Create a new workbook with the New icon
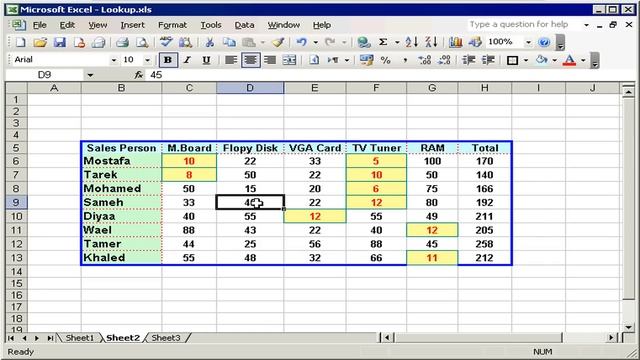The image size is (640, 360). coord(20,42)
